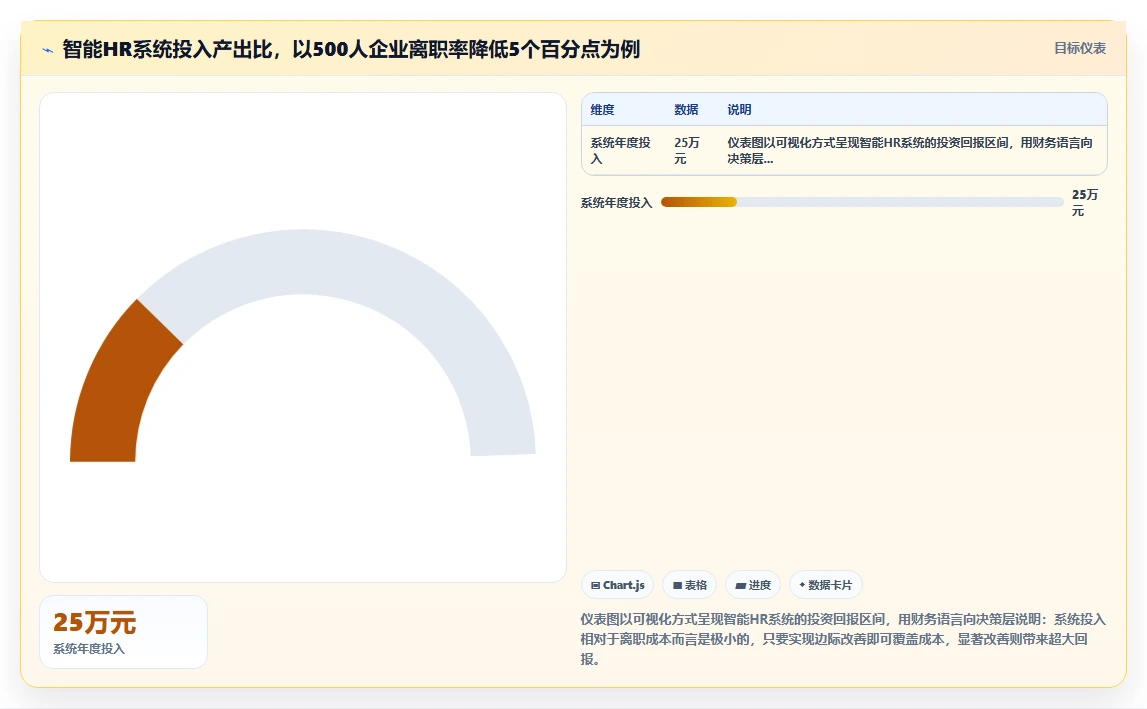Viewport: 1147px width, 709px height.
Task: Click the 系统年度投入 progress bar
Action: (862, 203)
